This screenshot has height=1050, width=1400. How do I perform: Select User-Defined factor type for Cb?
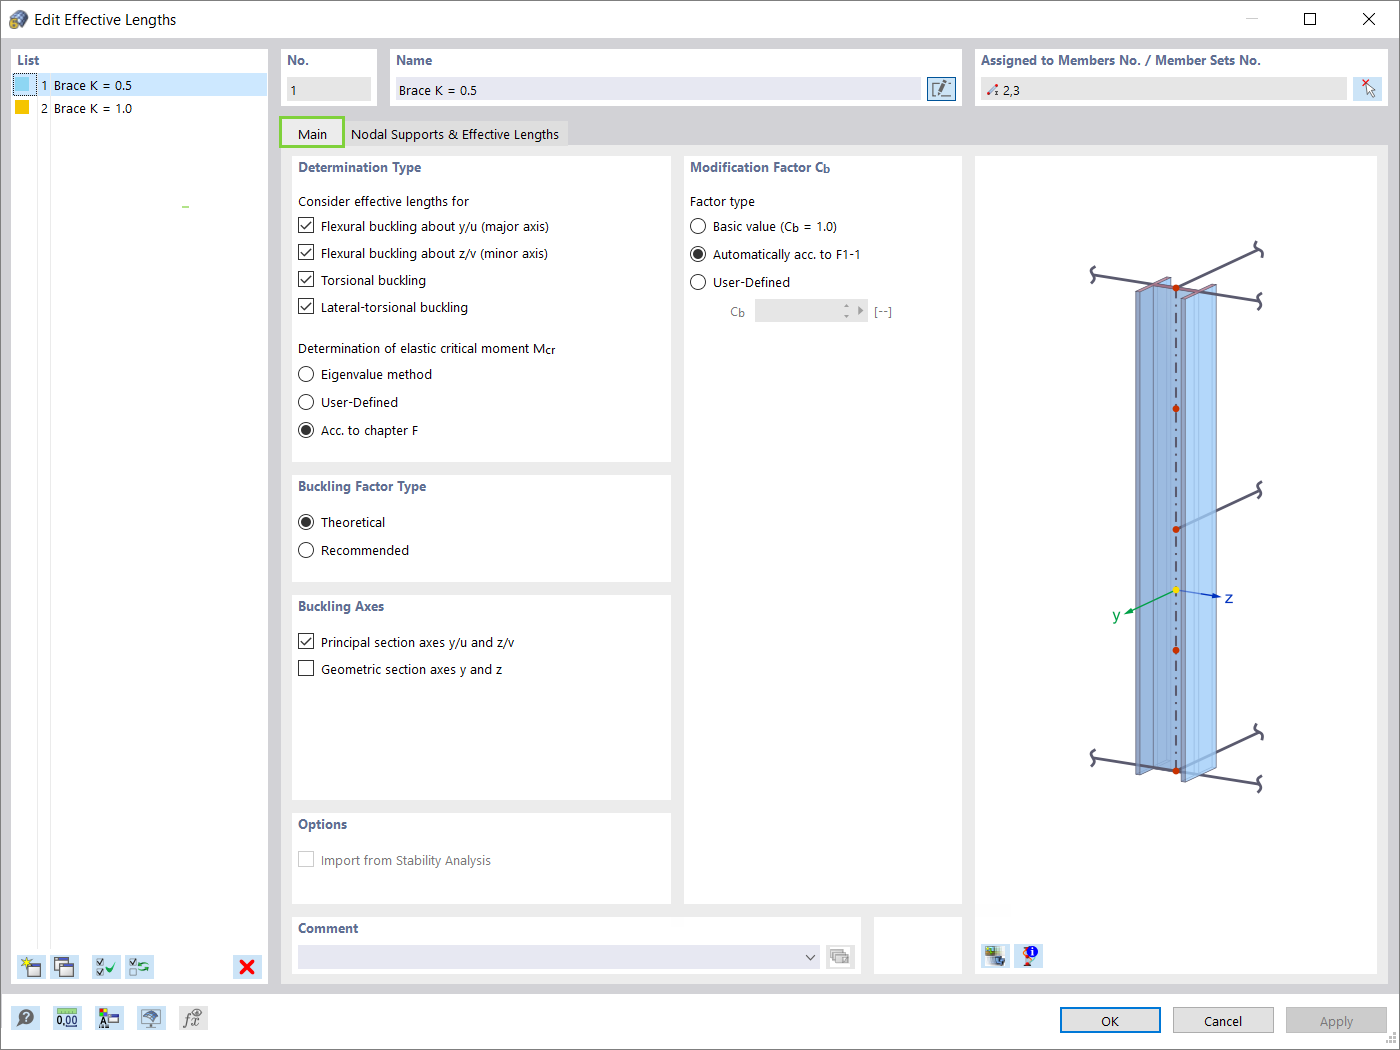coord(698,282)
